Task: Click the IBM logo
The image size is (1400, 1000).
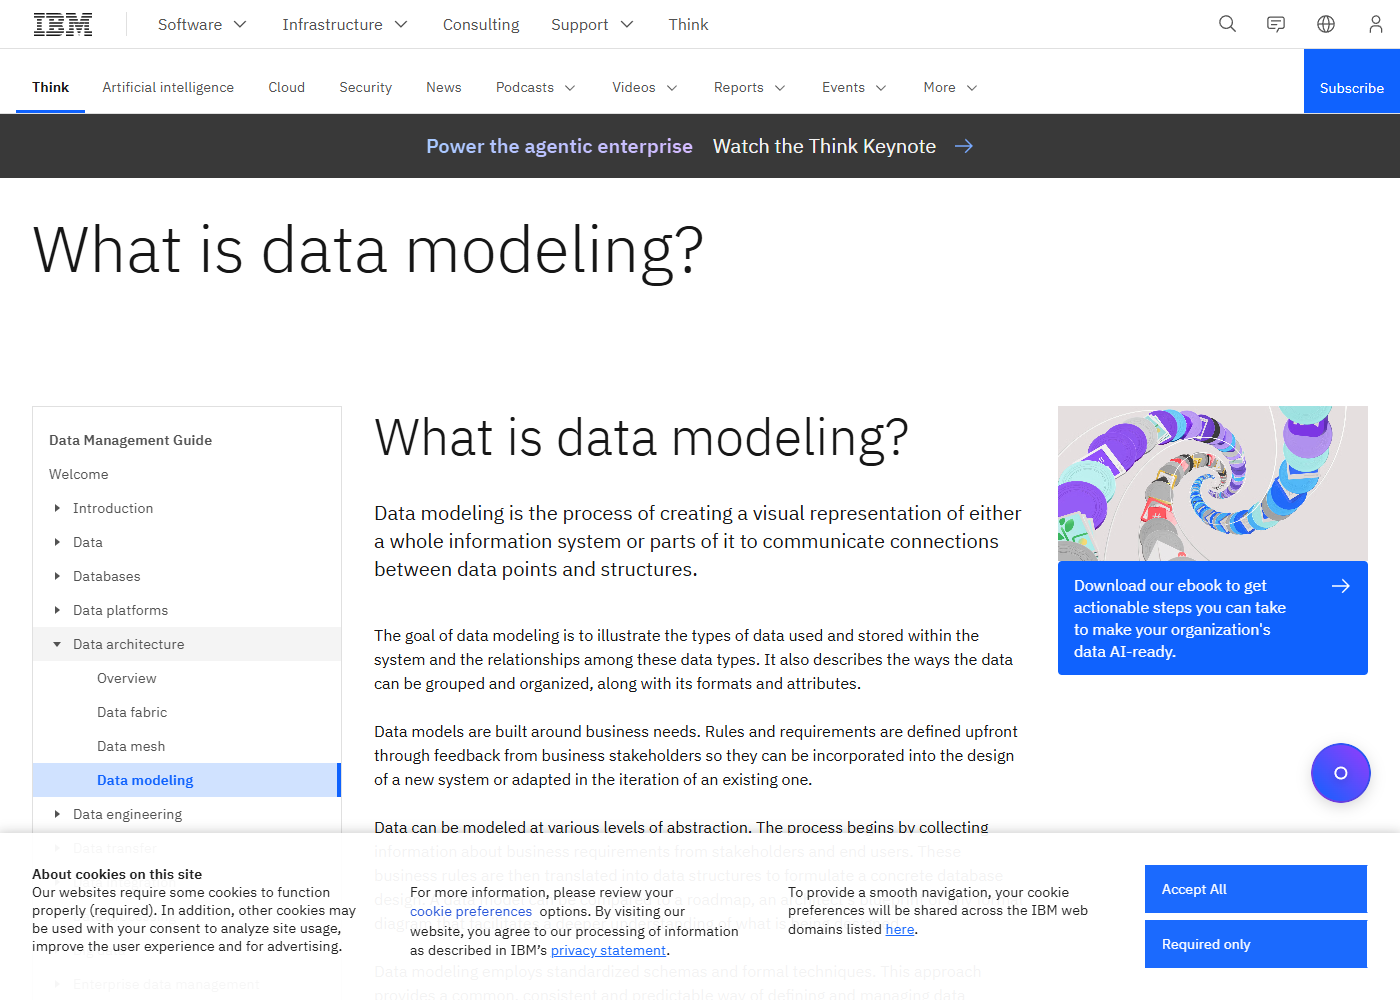Action: (x=63, y=24)
